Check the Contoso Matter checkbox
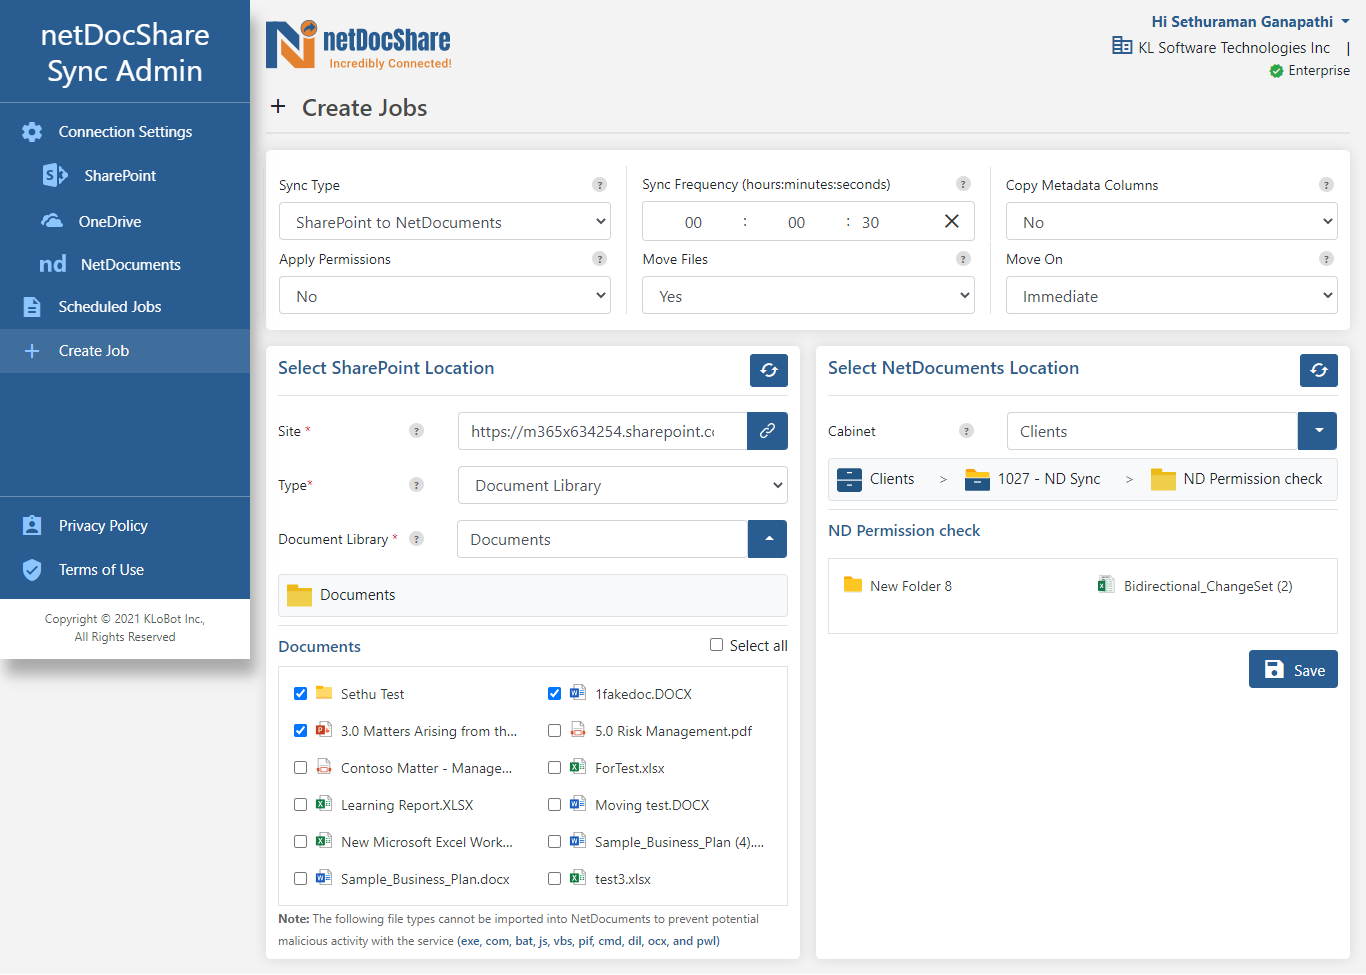This screenshot has width=1366, height=975. (300, 768)
